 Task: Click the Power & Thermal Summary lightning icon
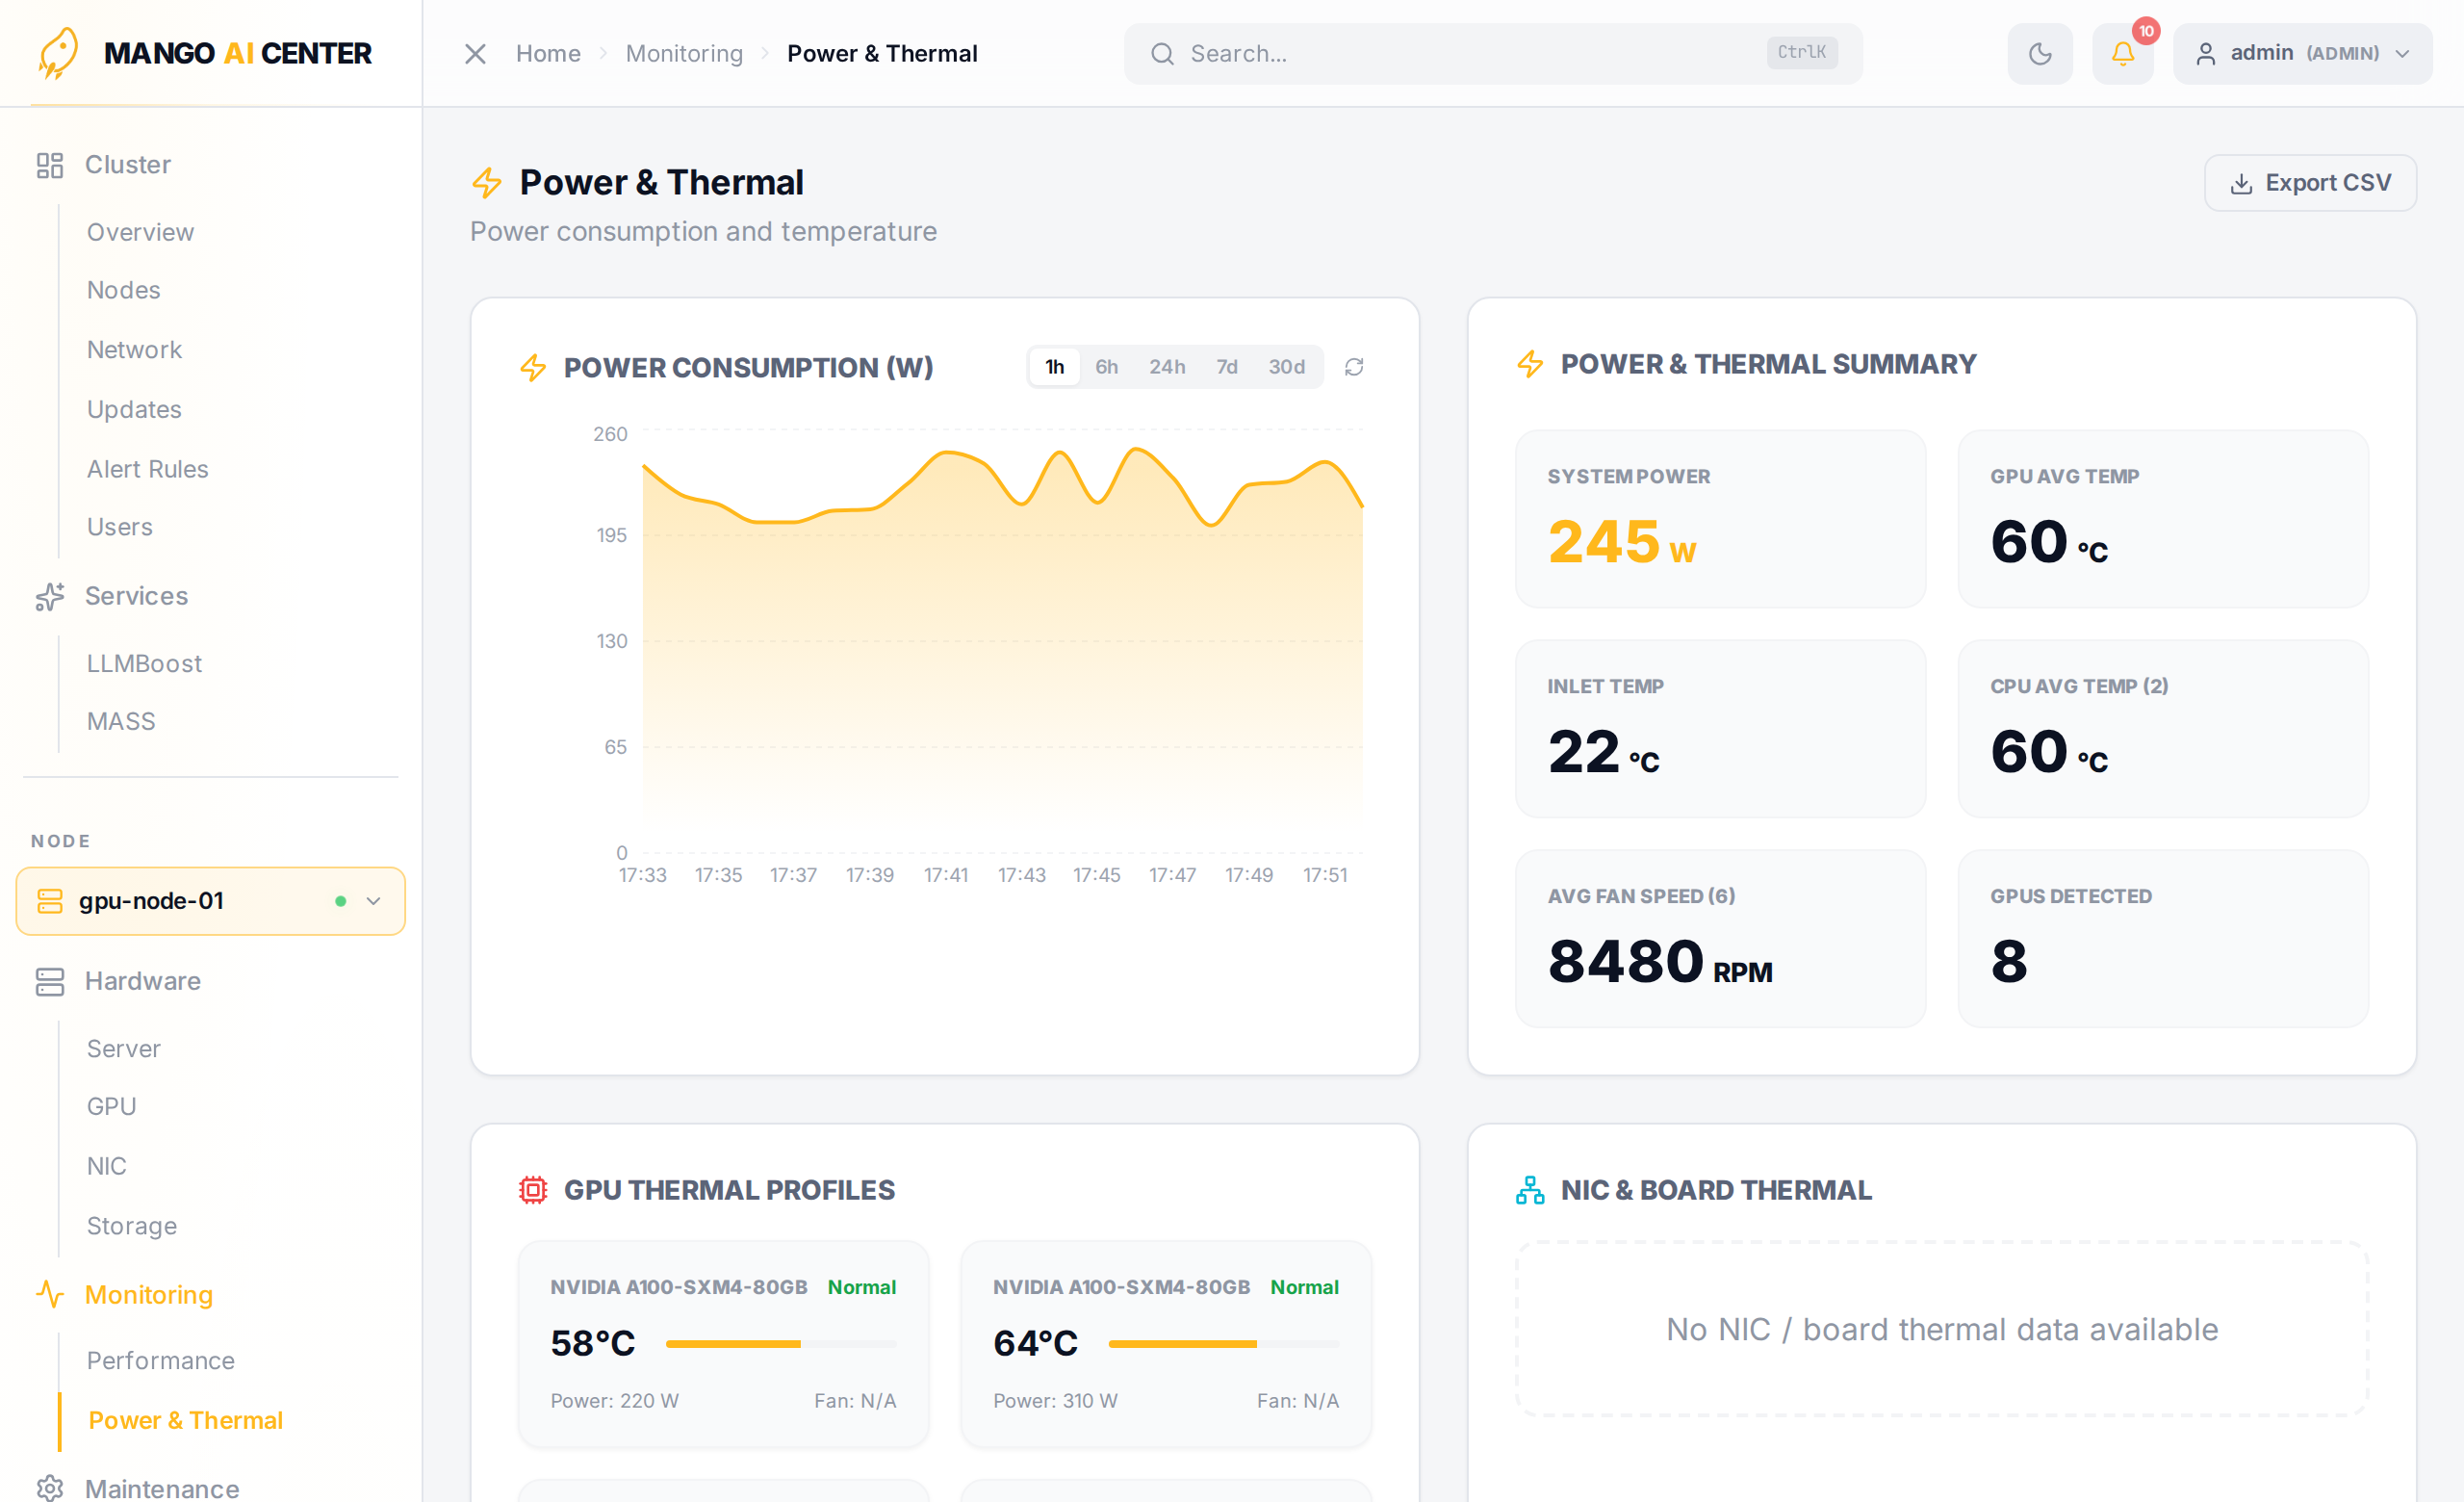(x=1530, y=364)
